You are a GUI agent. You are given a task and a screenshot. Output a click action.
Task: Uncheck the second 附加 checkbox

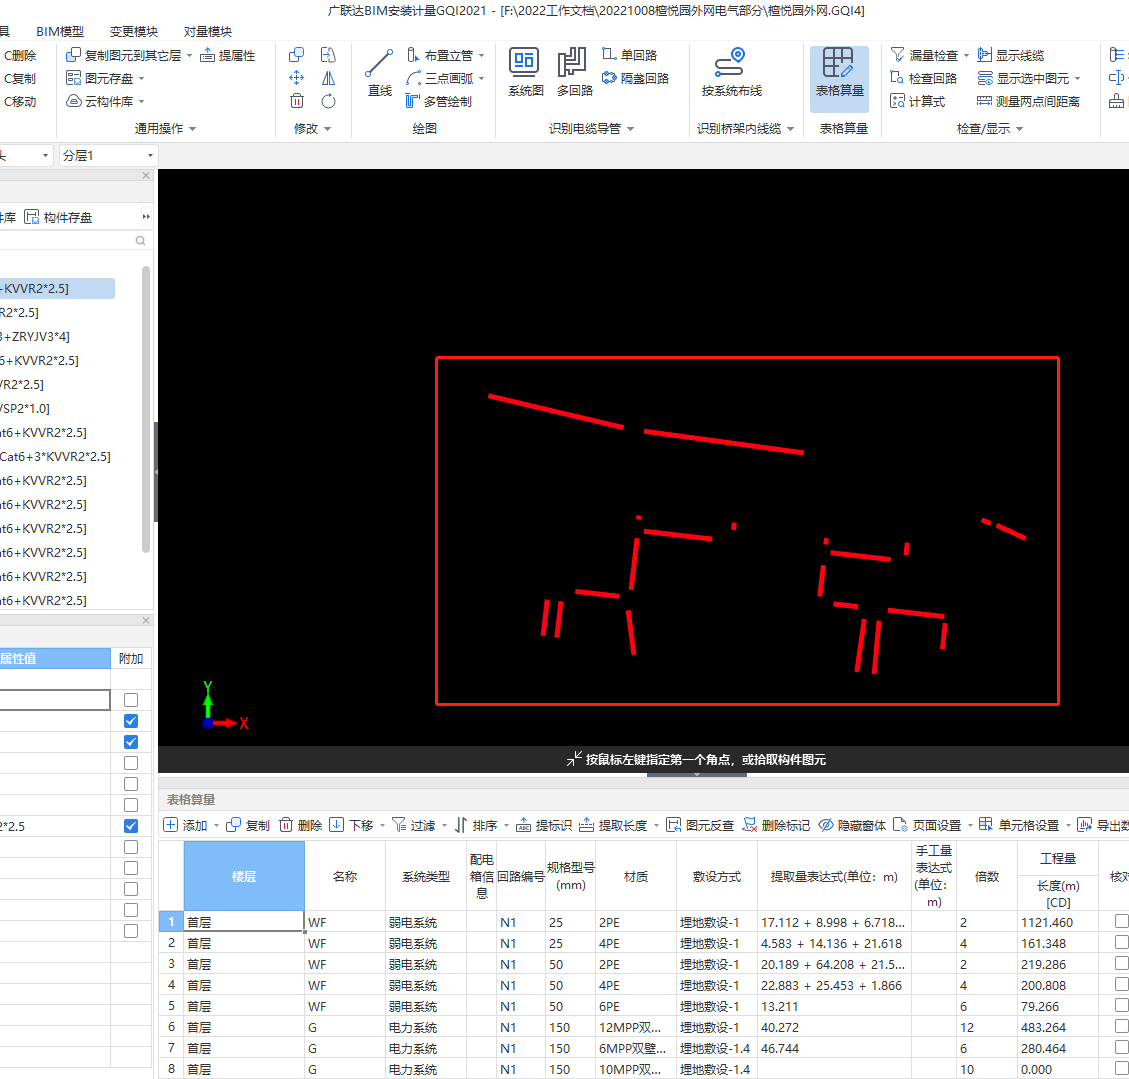[131, 721]
